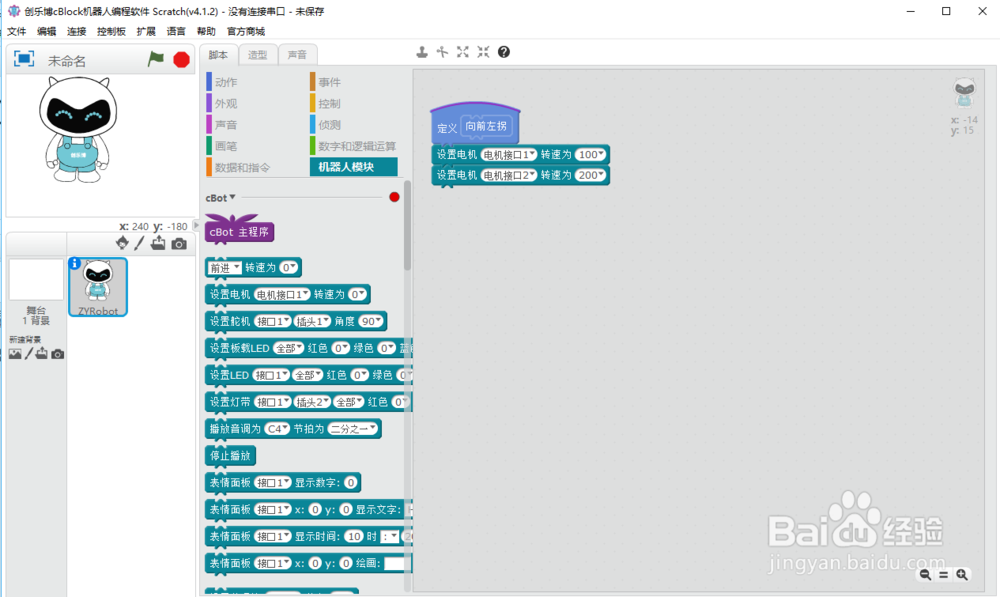The width and height of the screenshot is (1000, 597).
Task: Paint a new sprite with the brush icon
Action: point(139,243)
